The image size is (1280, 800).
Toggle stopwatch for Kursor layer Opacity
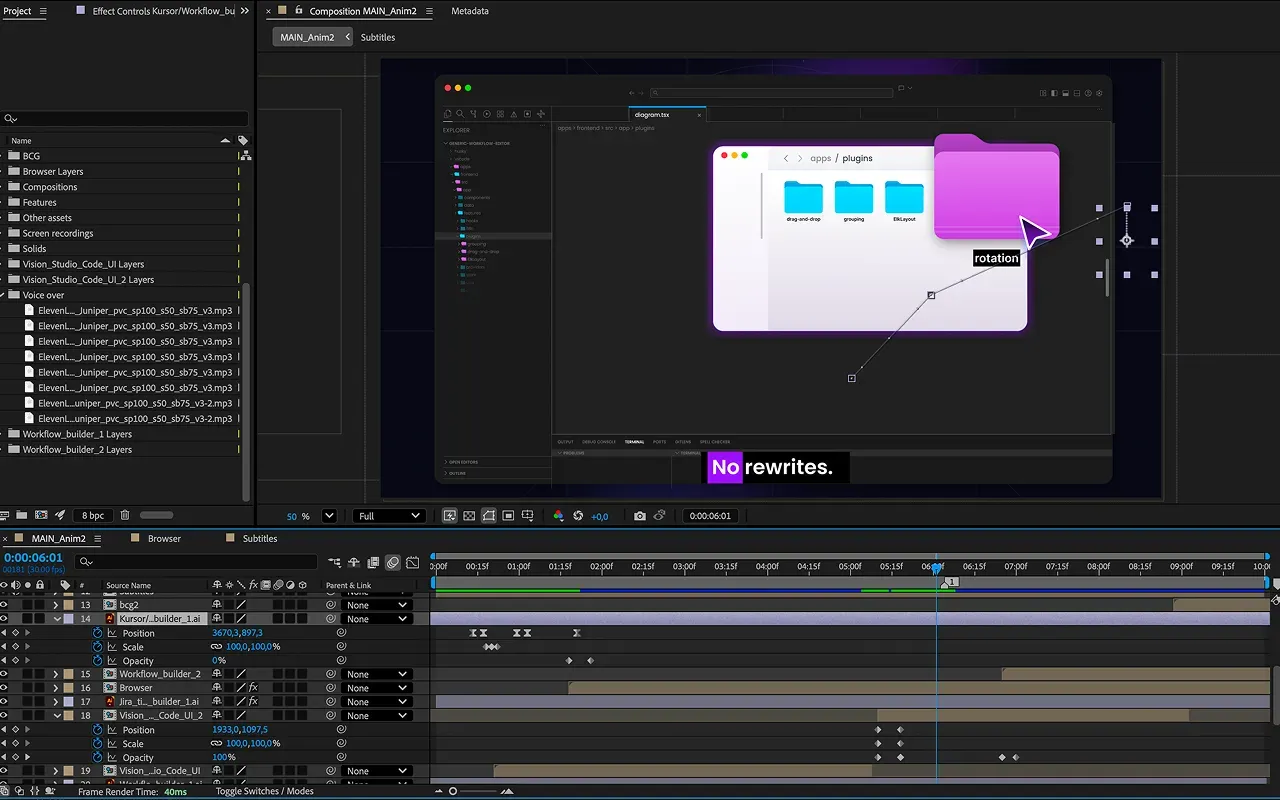pos(98,661)
